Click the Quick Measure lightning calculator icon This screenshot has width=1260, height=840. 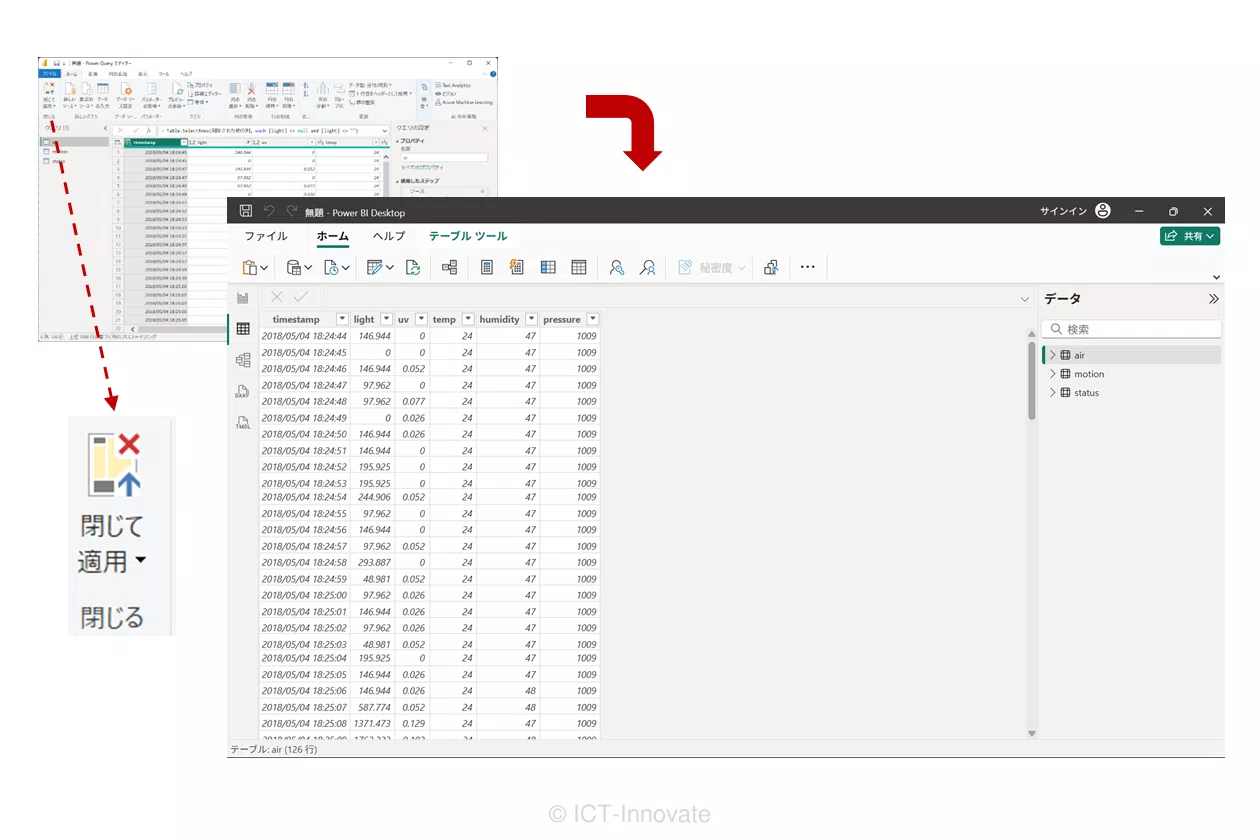[516, 267]
